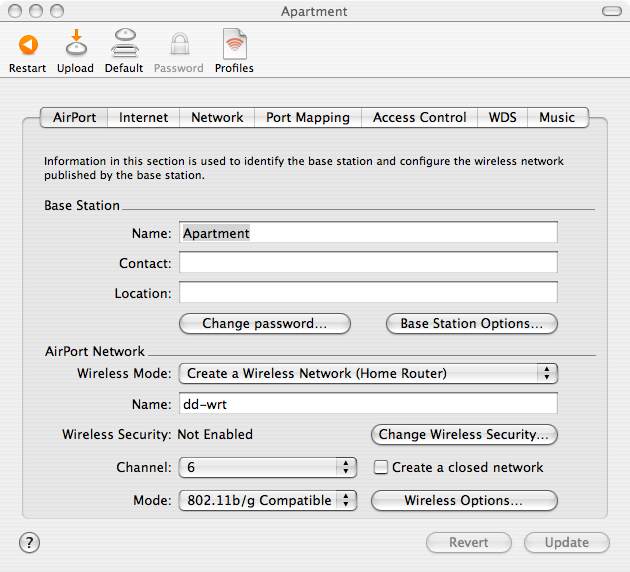This screenshot has width=630, height=572.
Task: Open the Channel dropdown
Action: coord(268,468)
